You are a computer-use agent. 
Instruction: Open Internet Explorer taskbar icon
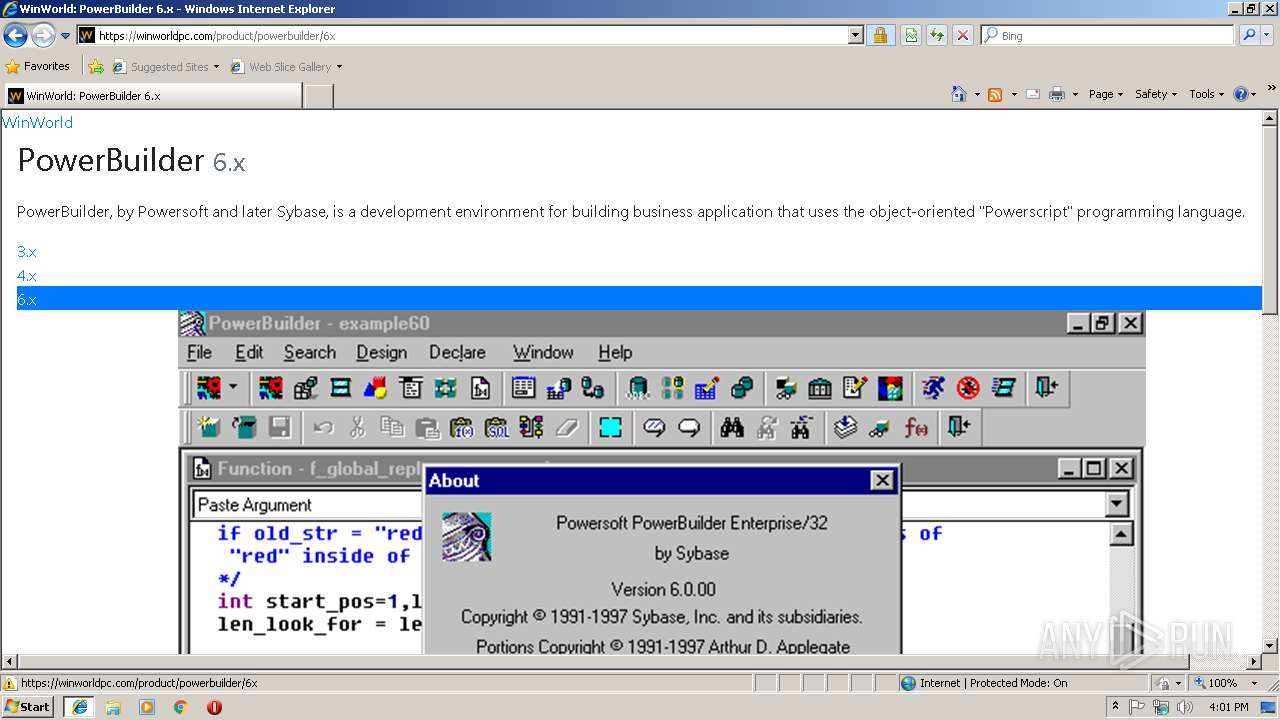[x=79, y=706]
